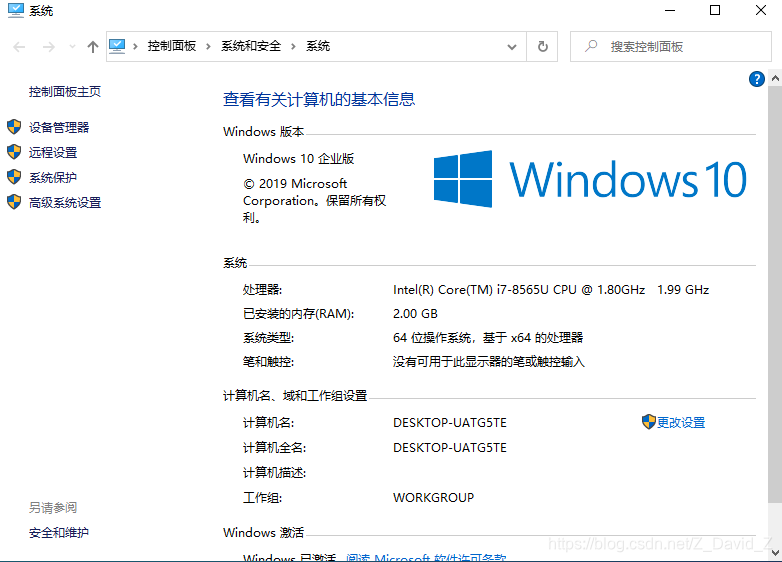The image size is (782, 562).
Task: Click the 计算机名 value DESKTOP-UATG5TE
Action: [450, 423]
